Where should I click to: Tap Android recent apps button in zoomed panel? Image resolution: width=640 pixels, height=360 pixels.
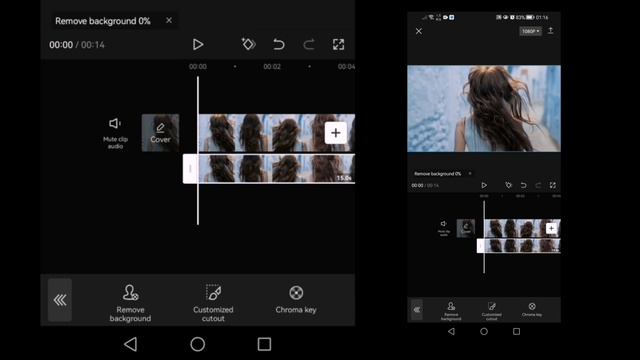click(x=264, y=344)
